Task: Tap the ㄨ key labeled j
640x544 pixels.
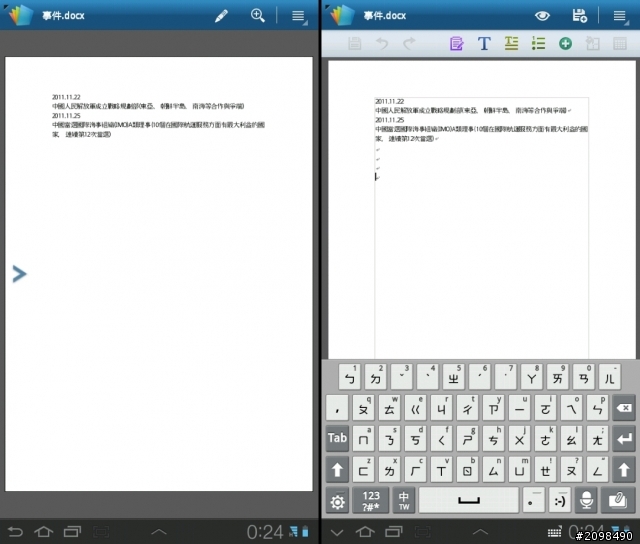Action: pos(519,439)
